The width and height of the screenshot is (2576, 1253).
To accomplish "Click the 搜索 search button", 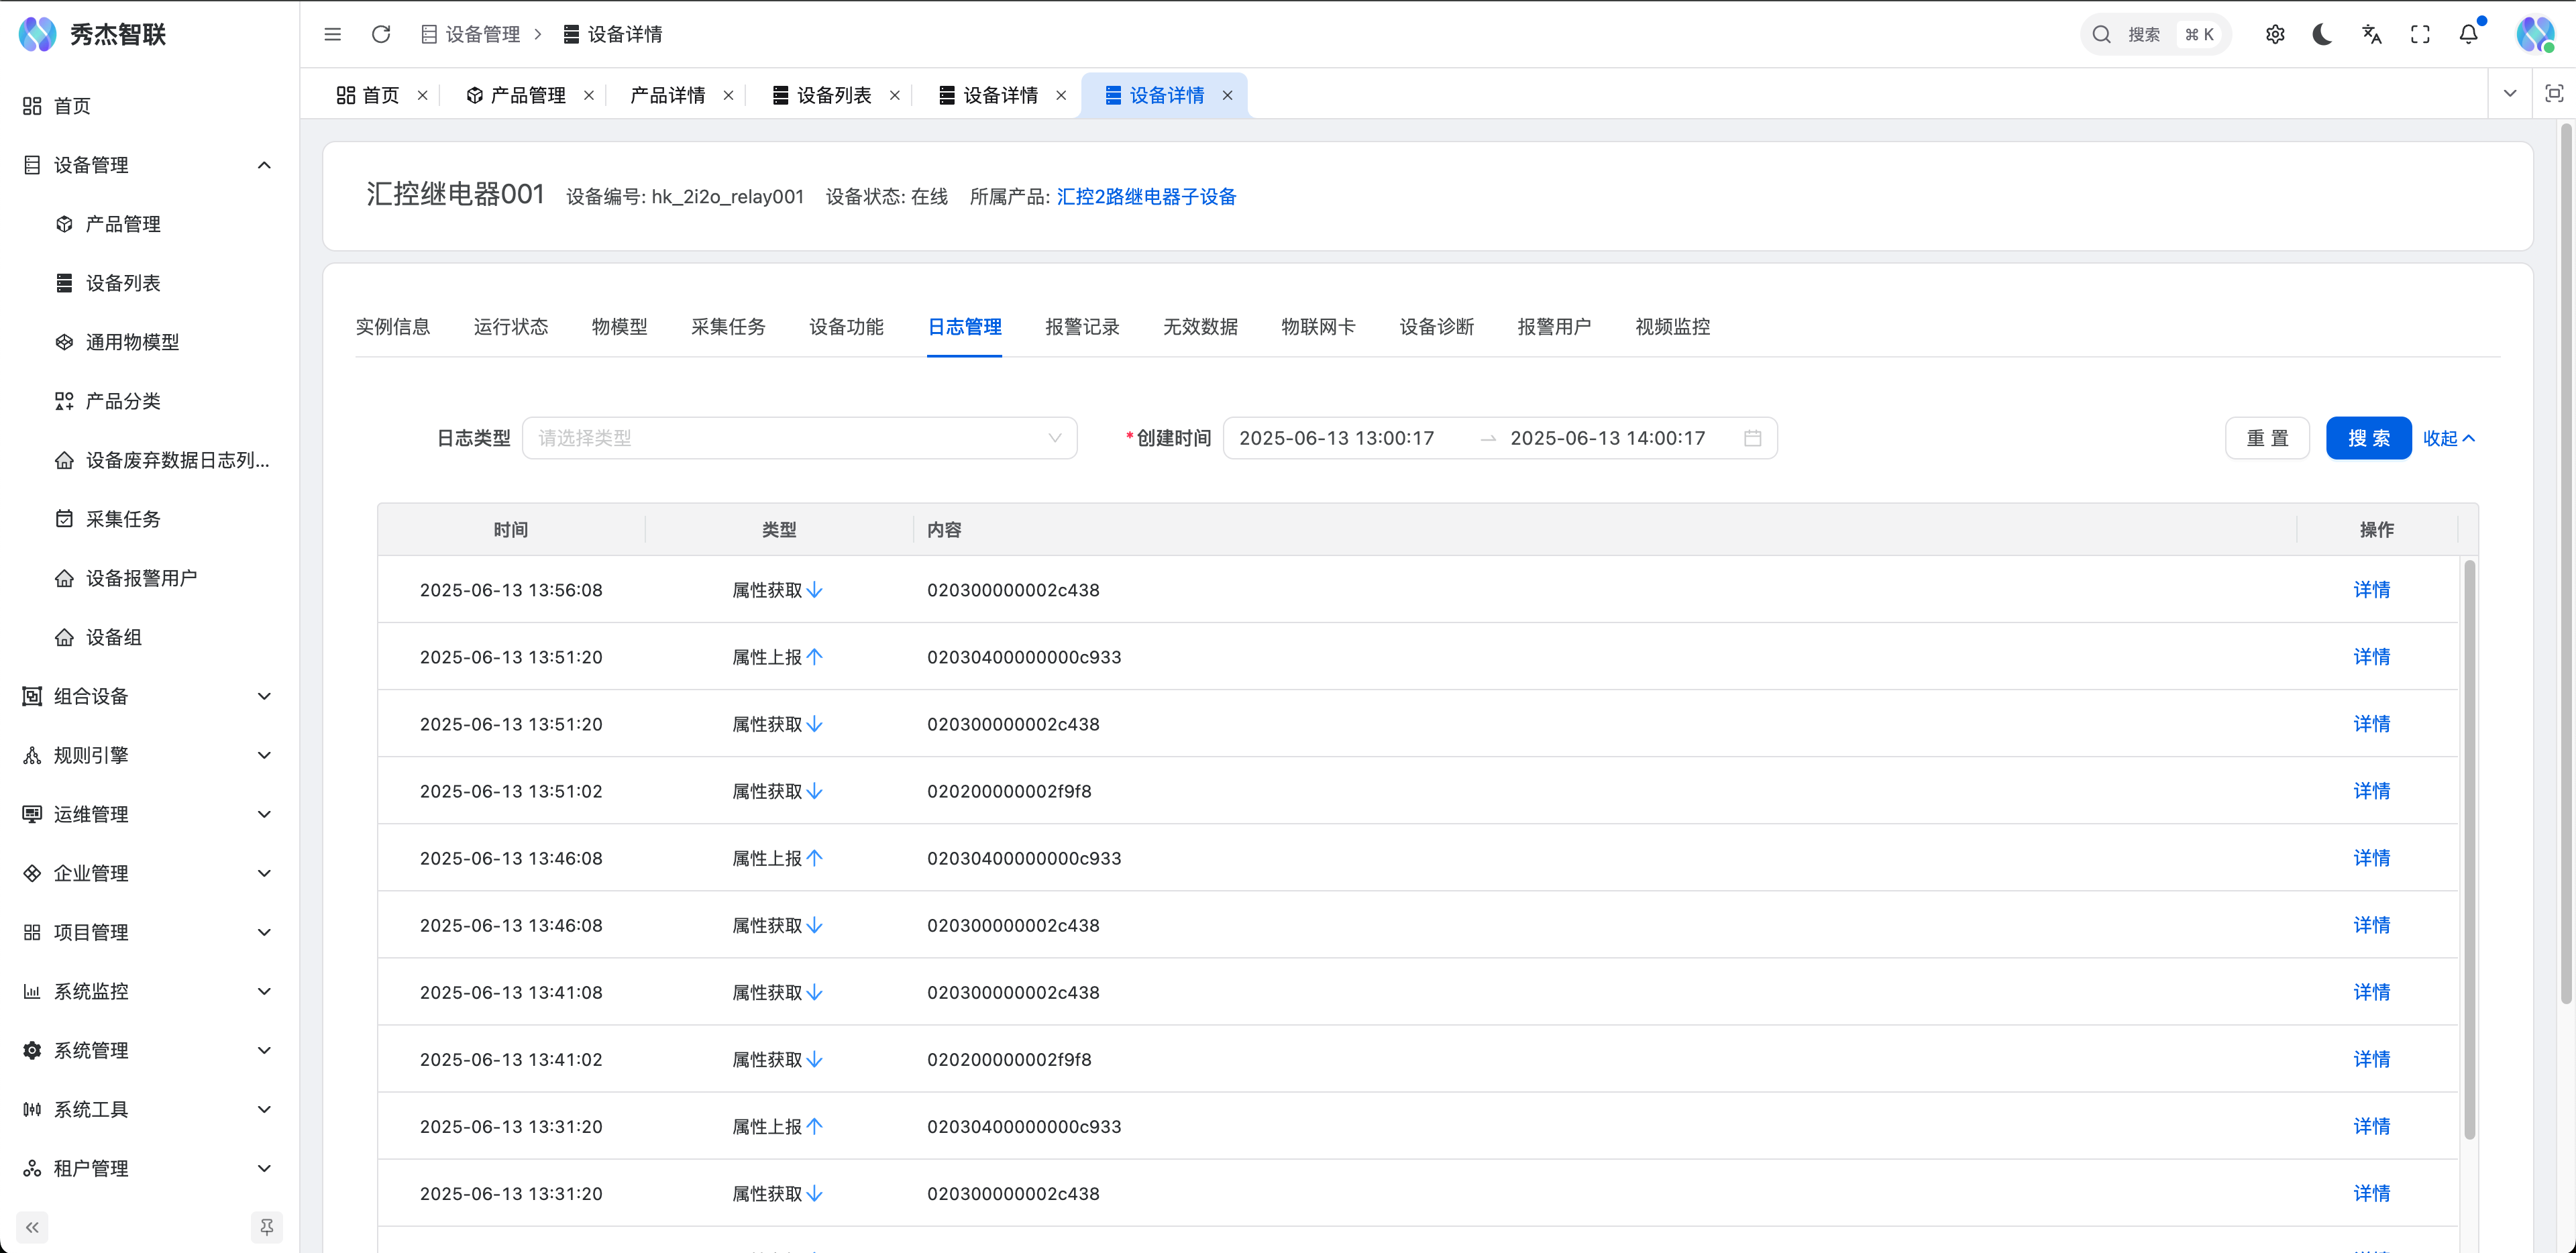I will point(2368,437).
